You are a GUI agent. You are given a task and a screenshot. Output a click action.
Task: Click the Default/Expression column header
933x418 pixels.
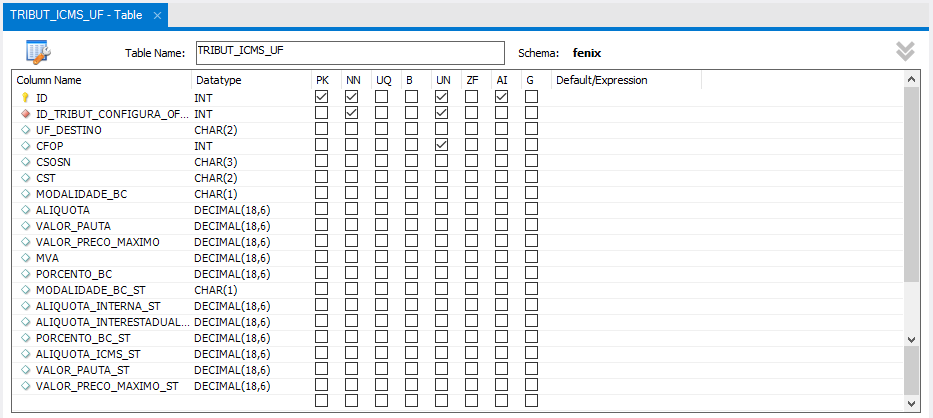602,80
